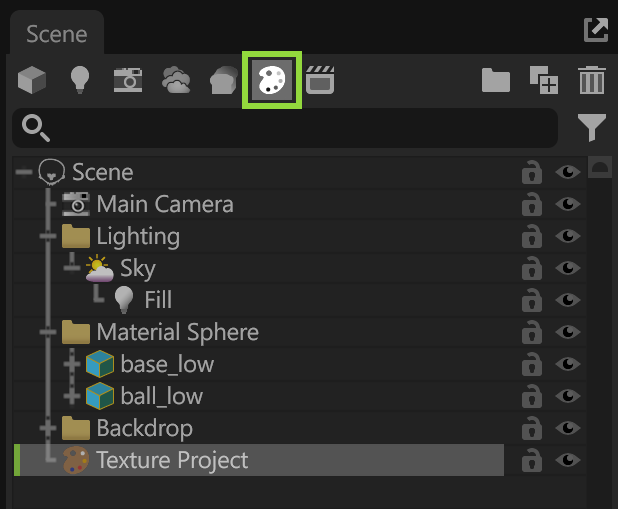Delete the selected object (trash icon)
This screenshot has width=618, height=509.
pyautogui.click(x=592, y=80)
